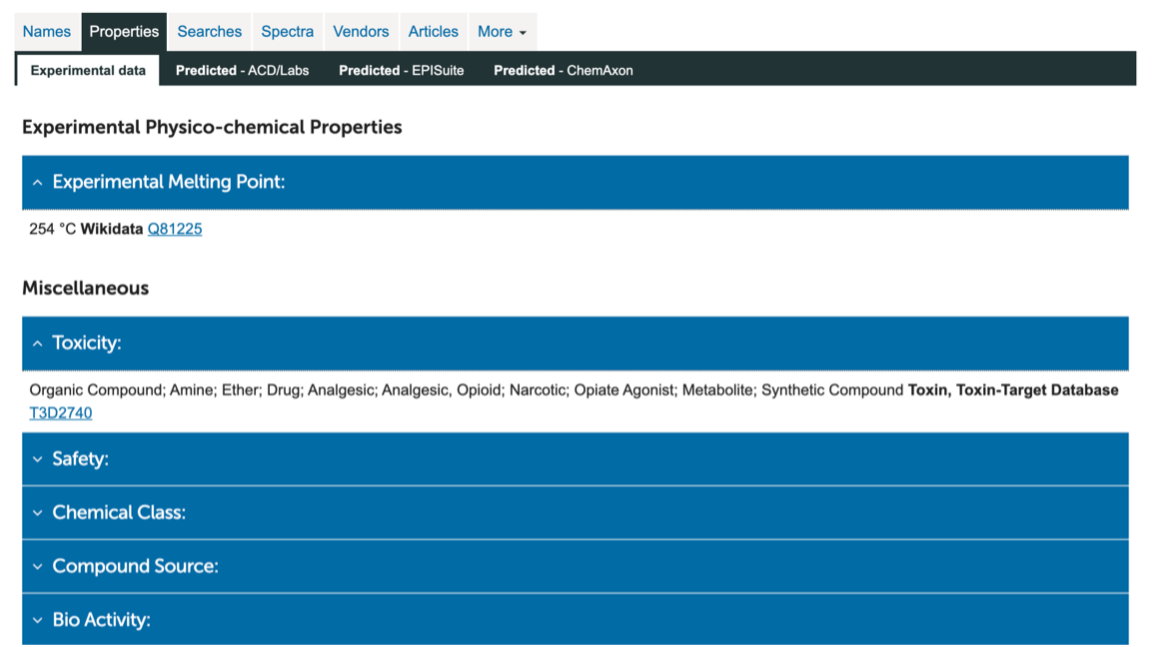
Task: Click the Miscellaneous heading
Action: click(x=85, y=288)
